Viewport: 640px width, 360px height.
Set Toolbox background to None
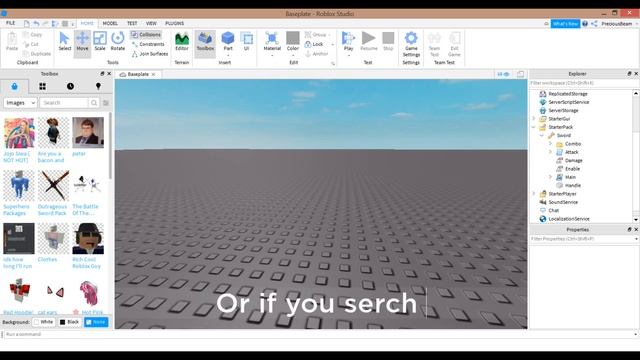[96, 322]
